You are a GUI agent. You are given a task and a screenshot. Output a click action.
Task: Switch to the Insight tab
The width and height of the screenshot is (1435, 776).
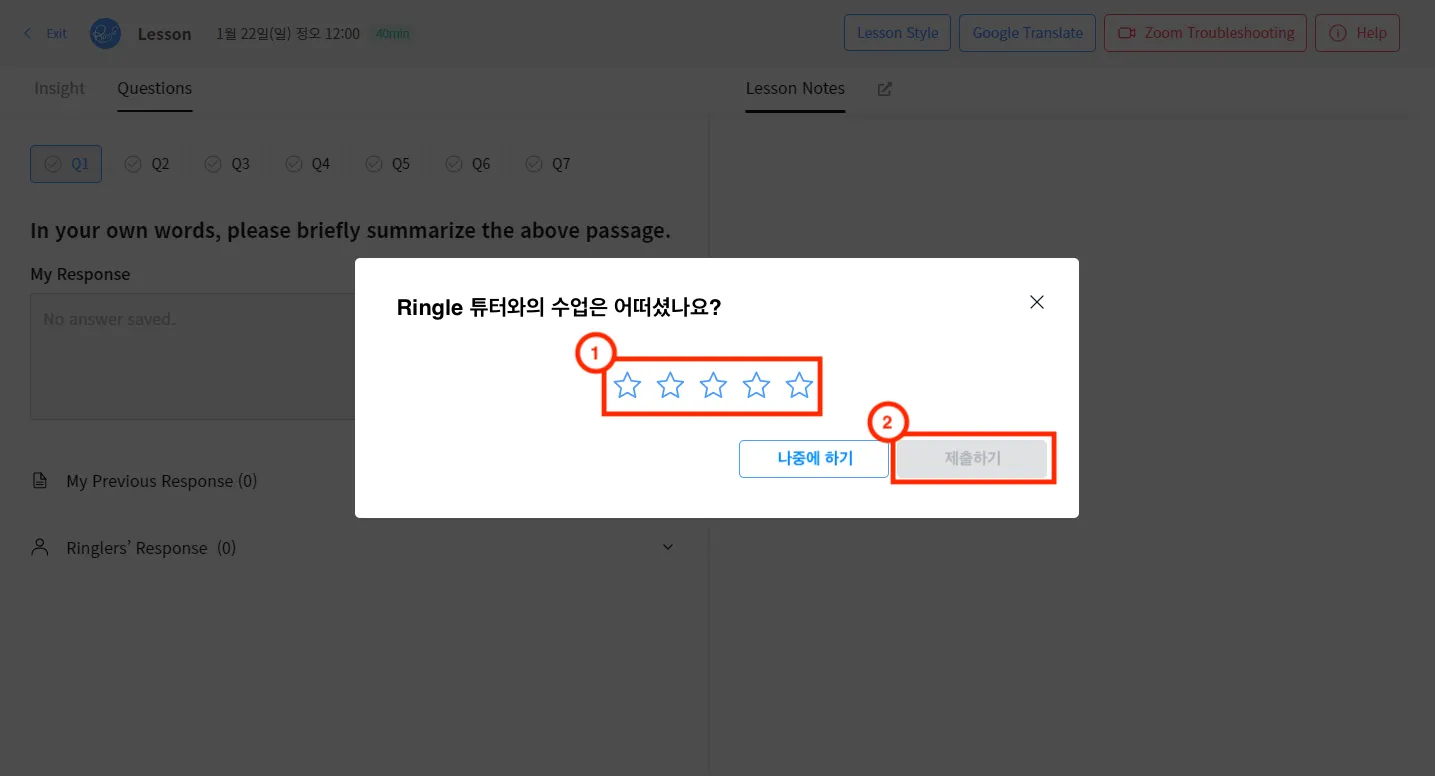click(x=60, y=88)
